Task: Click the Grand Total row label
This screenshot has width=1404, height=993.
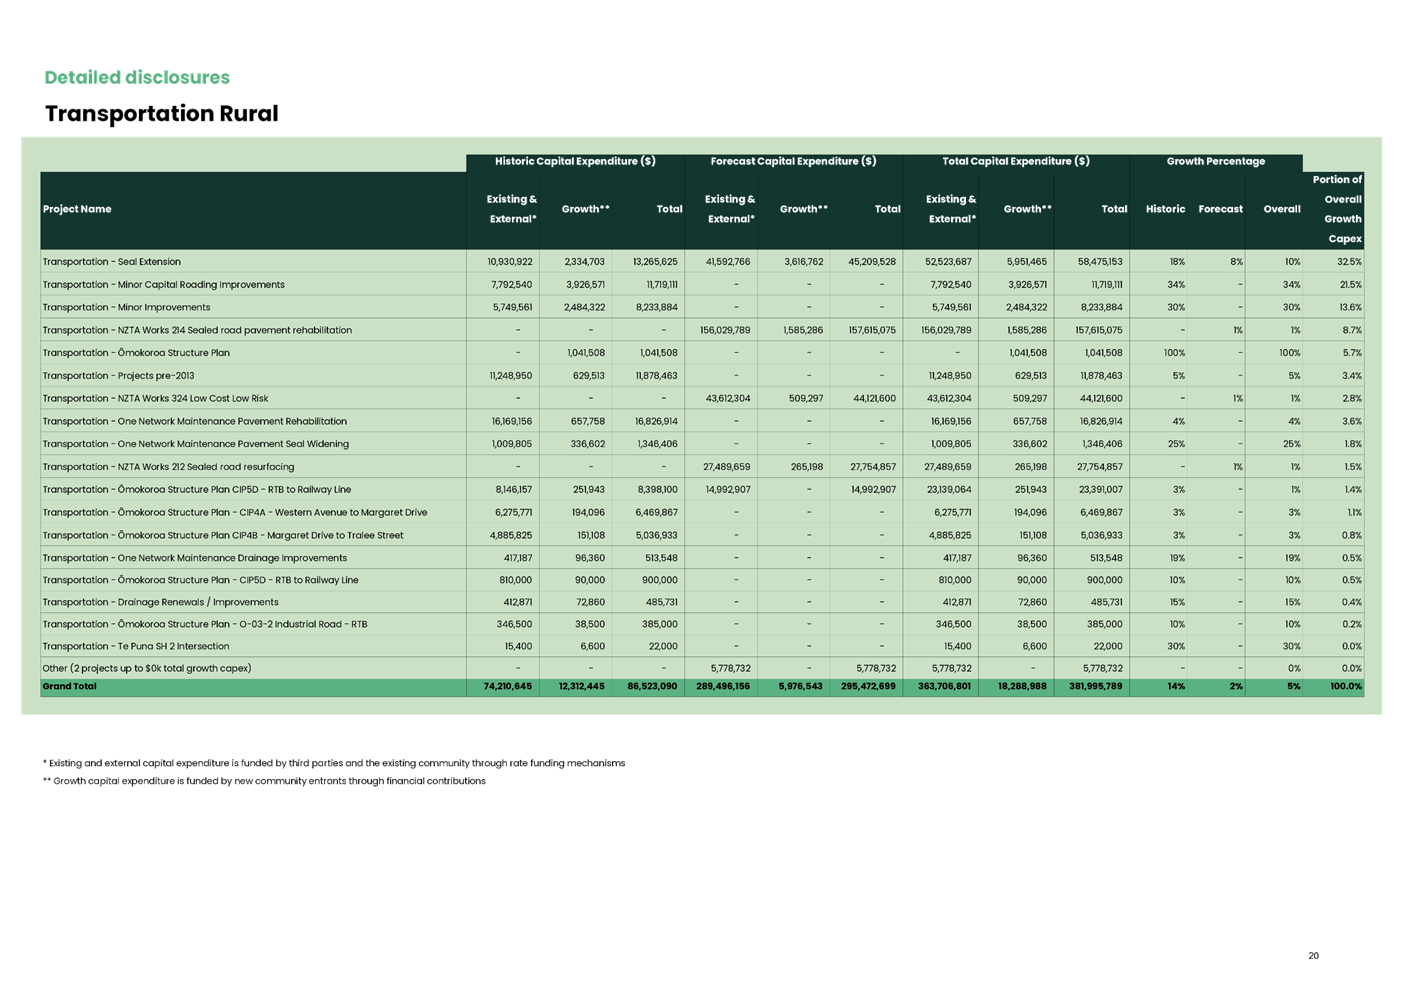Action: (x=69, y=686)
